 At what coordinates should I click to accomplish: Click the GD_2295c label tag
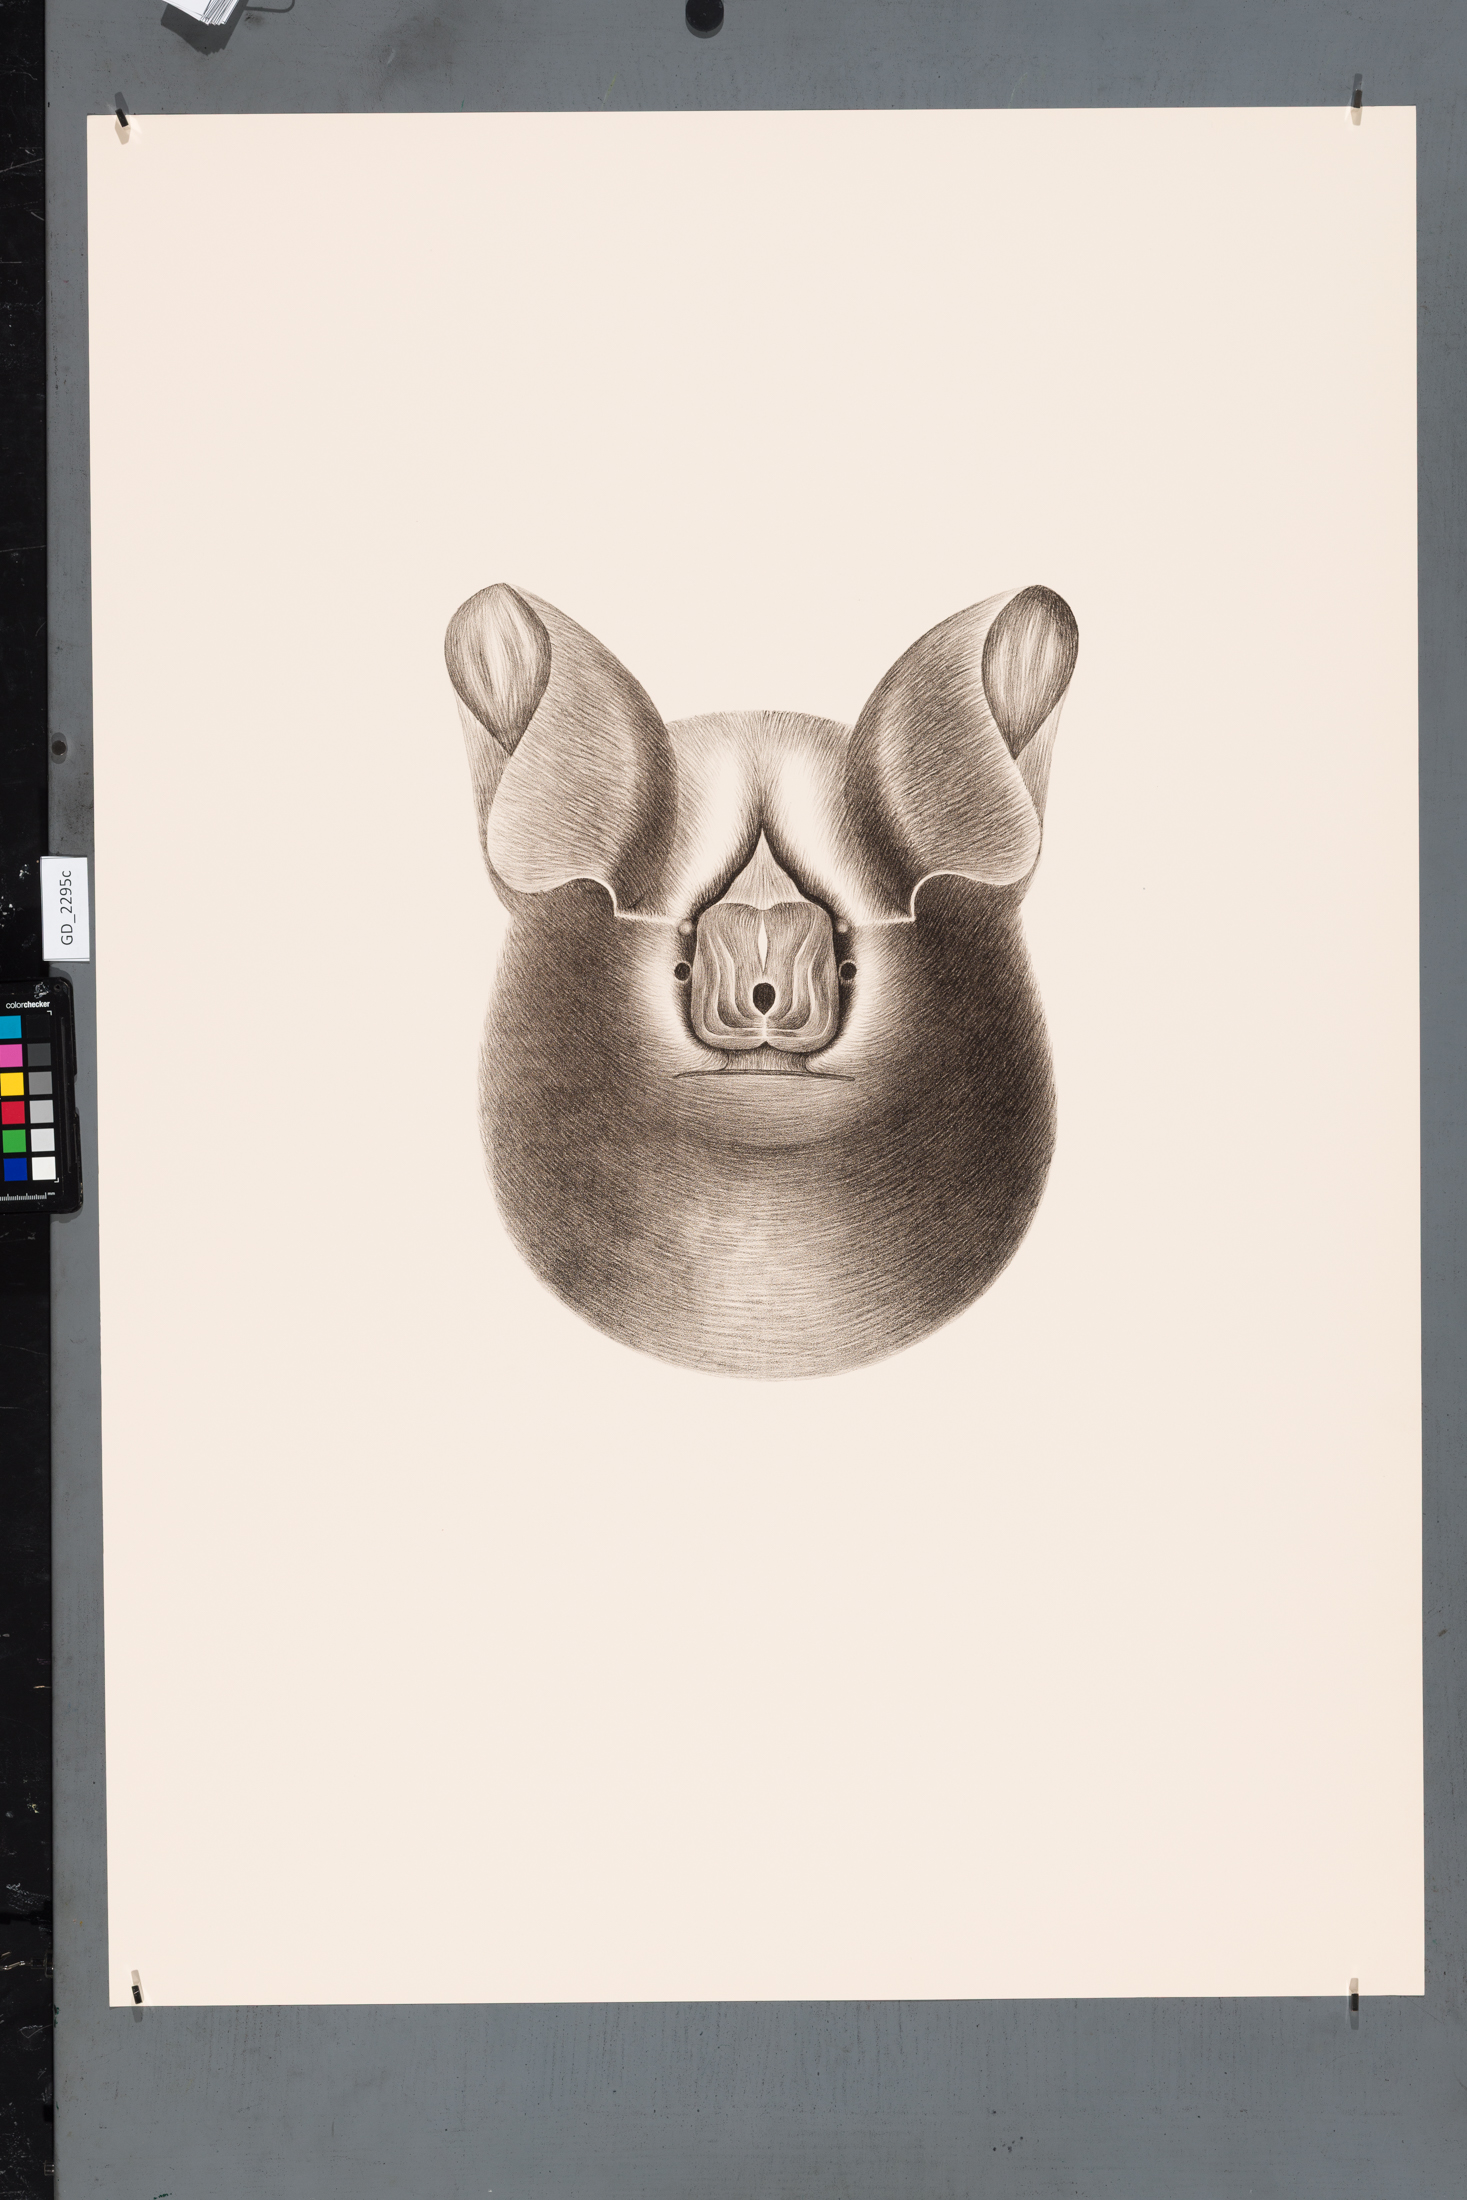click(x=65, y=908)
